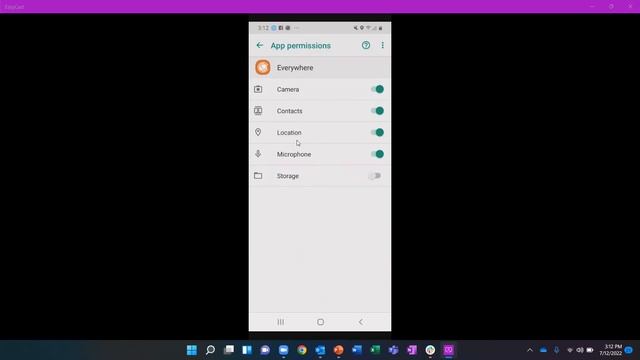Go back using the App permissions arrow

[260, 45]
